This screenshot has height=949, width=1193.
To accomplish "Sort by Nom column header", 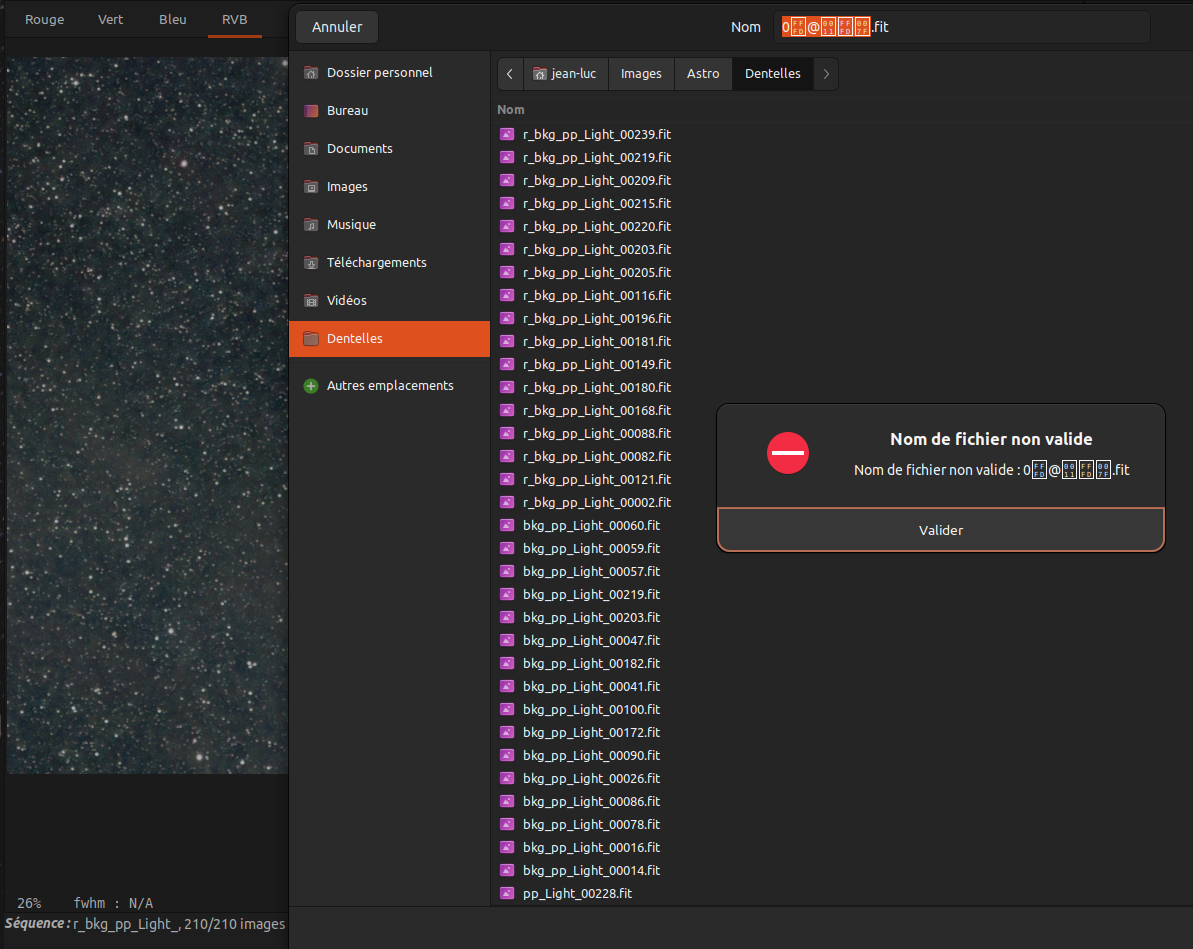I will 511,110.
